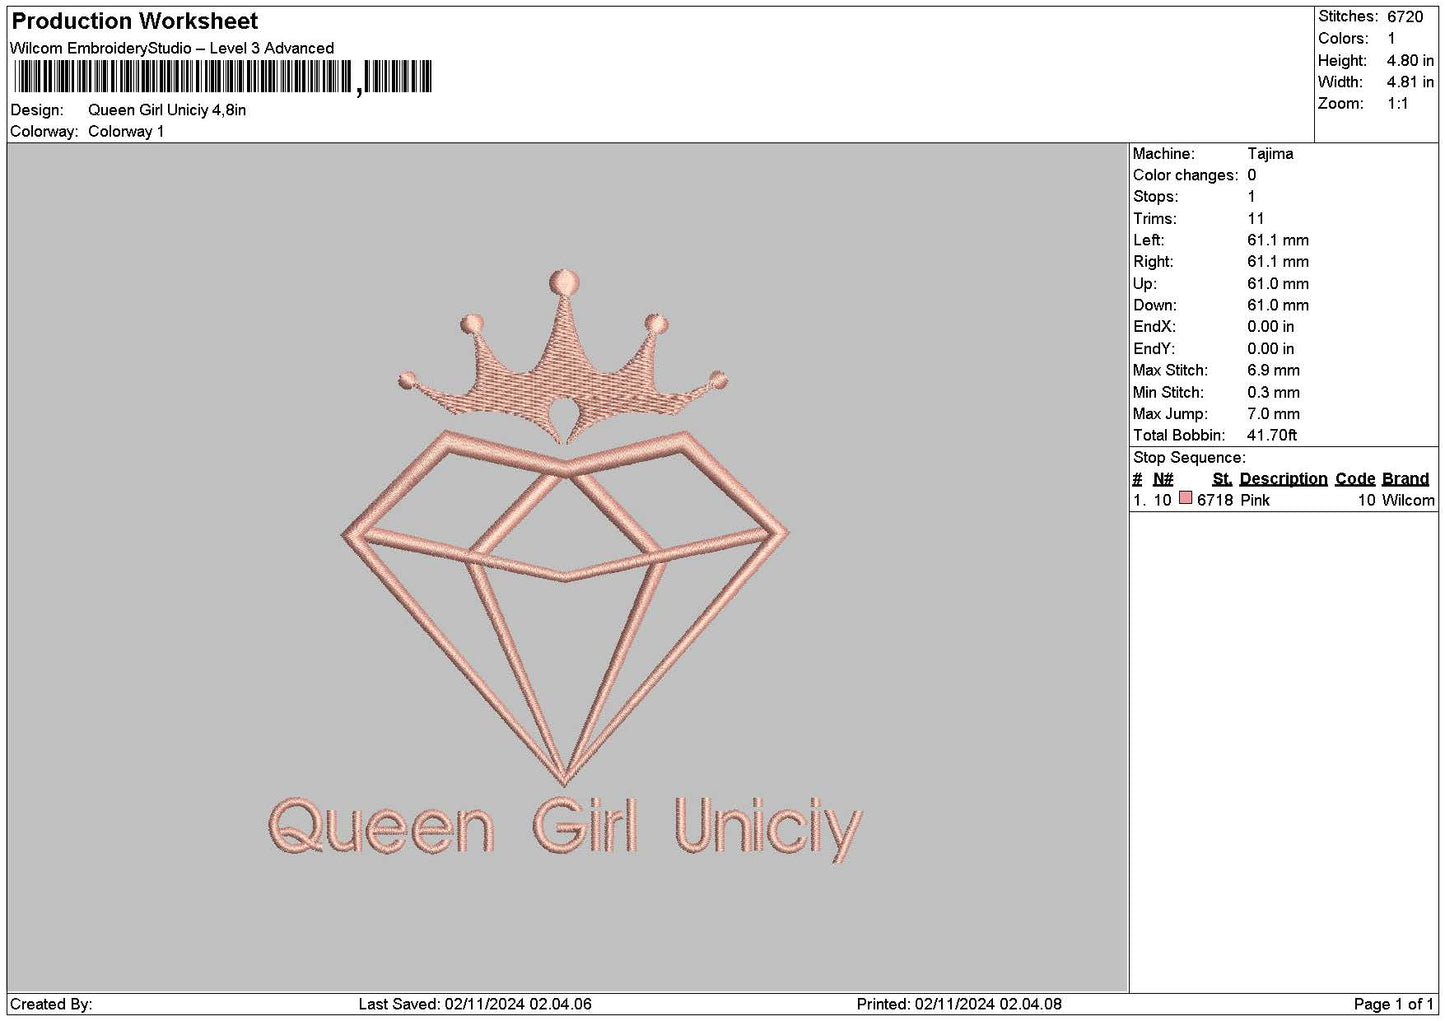1445x1021 pixels.
Task: Select the 'St.' column header
Action: click(x=1222, y=479)
